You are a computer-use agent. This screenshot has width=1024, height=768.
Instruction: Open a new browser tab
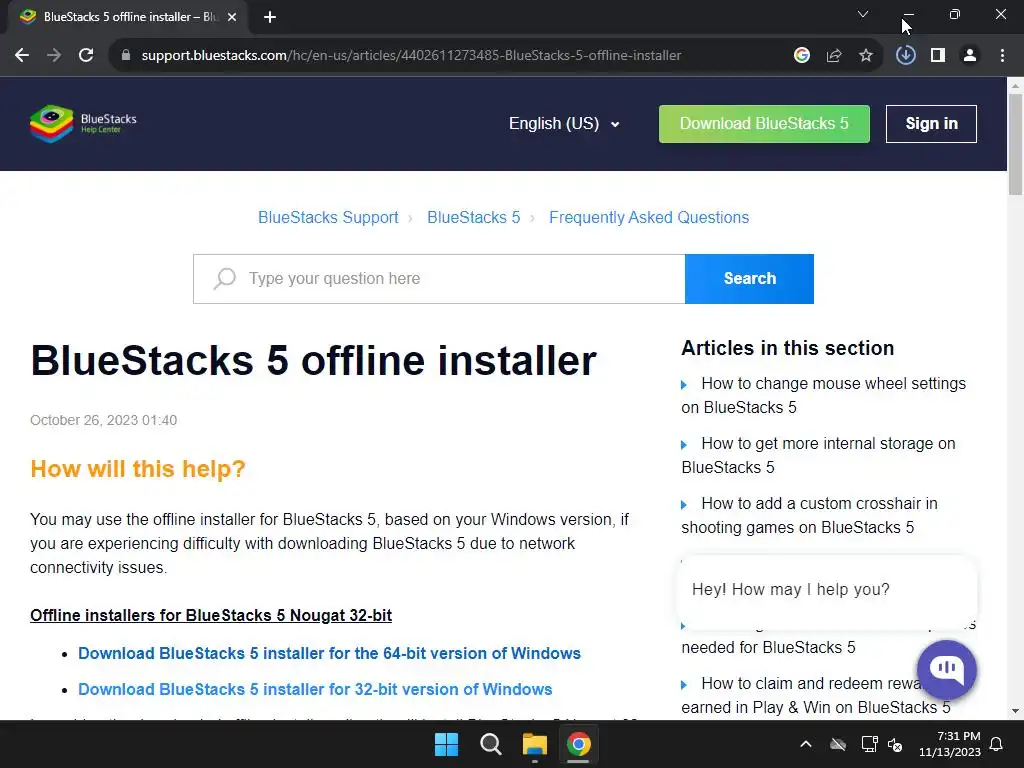[270, 17]
